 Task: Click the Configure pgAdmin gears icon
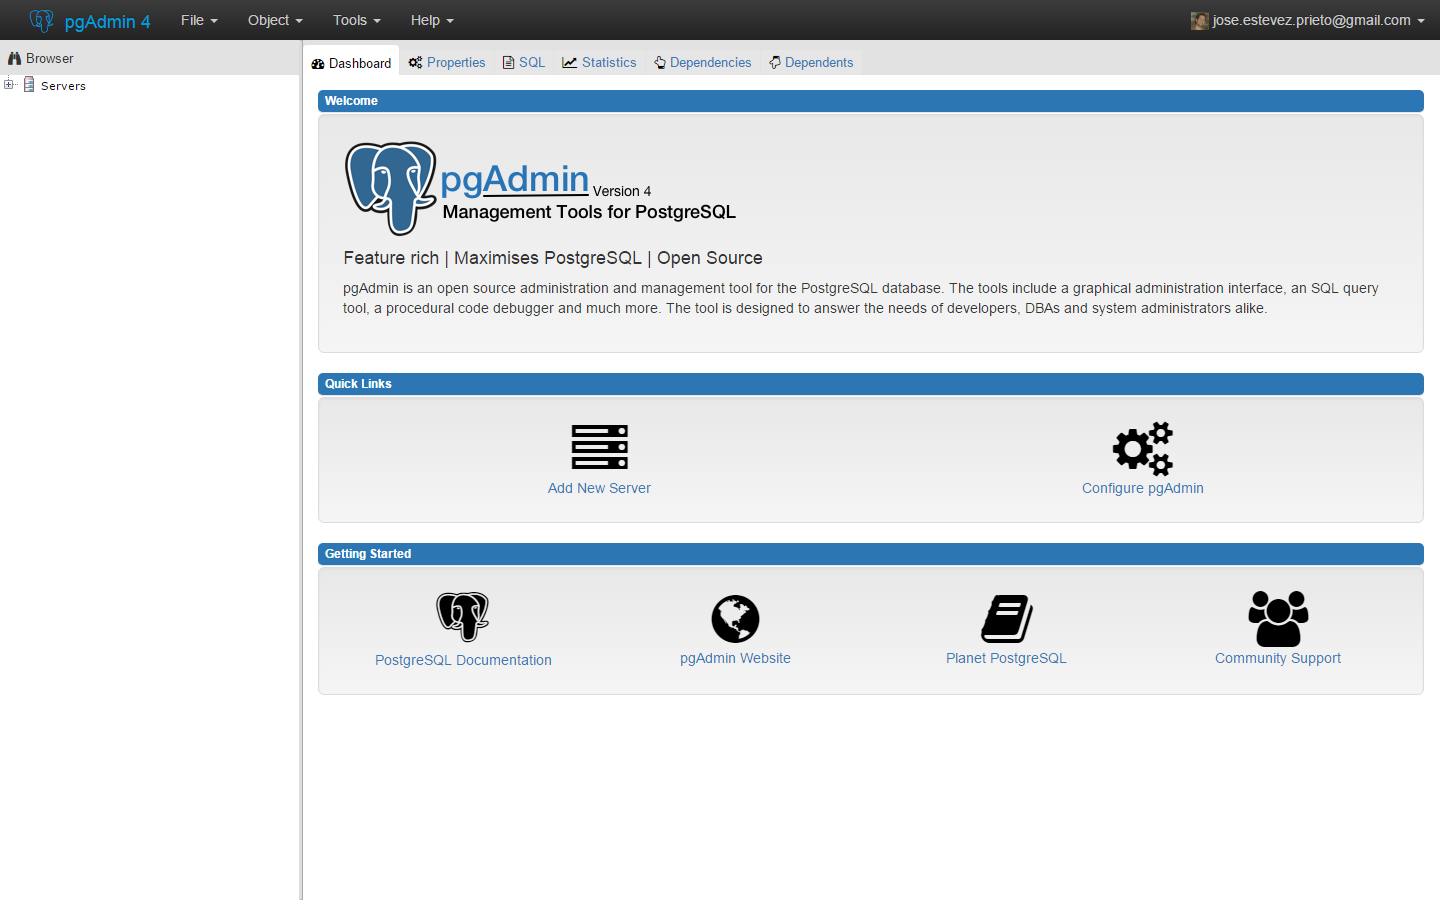(x=1143, y=448)
